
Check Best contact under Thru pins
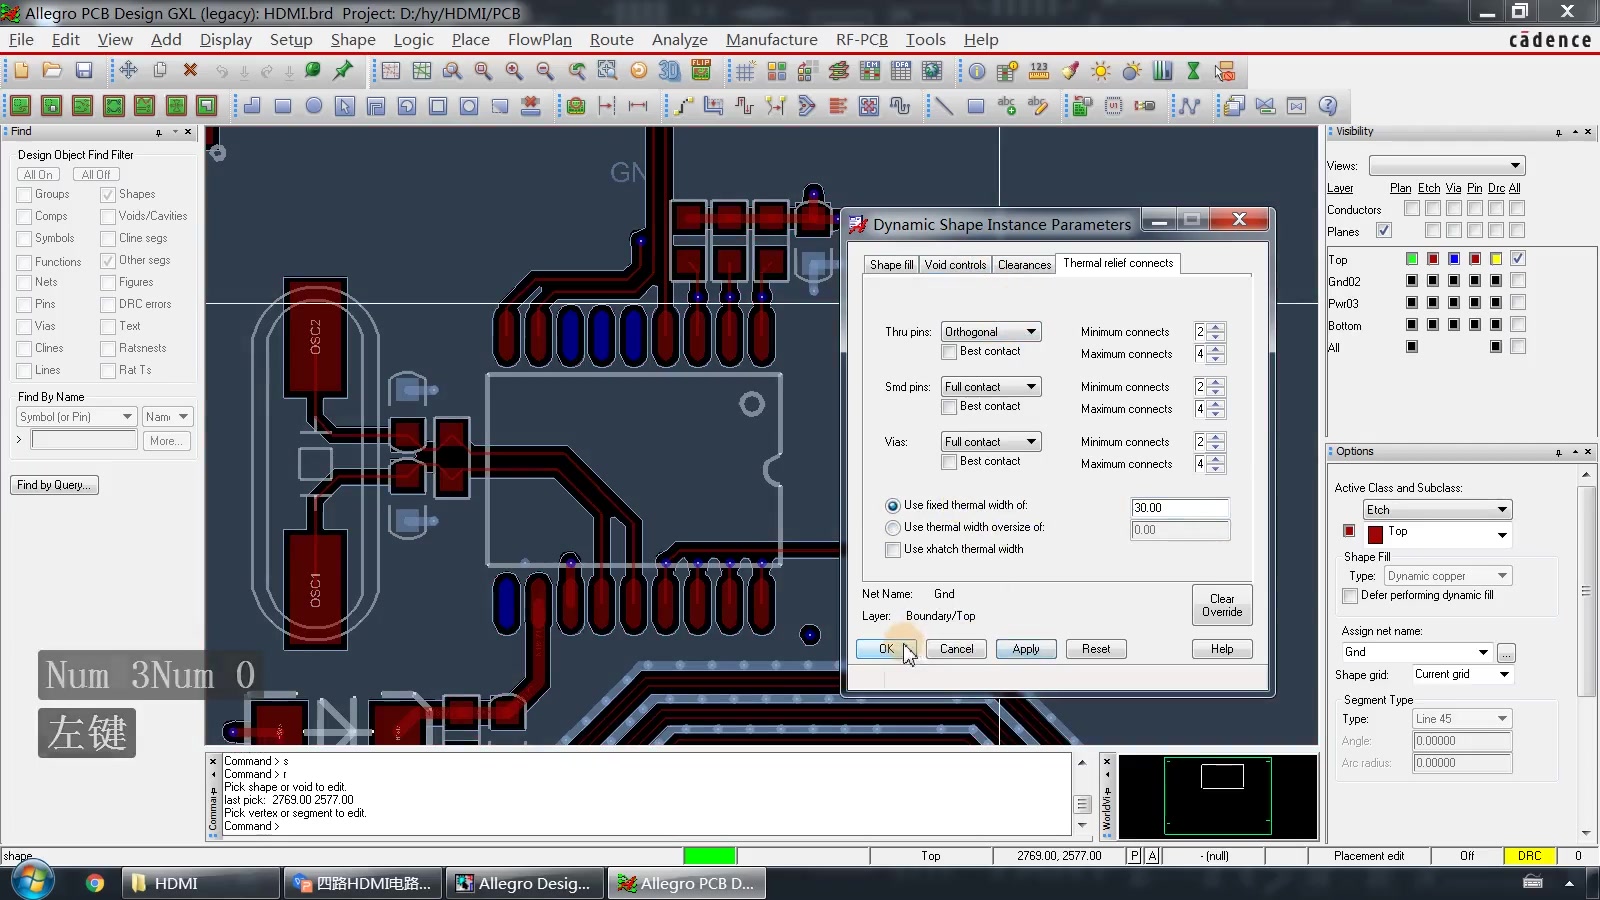(x=950, y=352)
